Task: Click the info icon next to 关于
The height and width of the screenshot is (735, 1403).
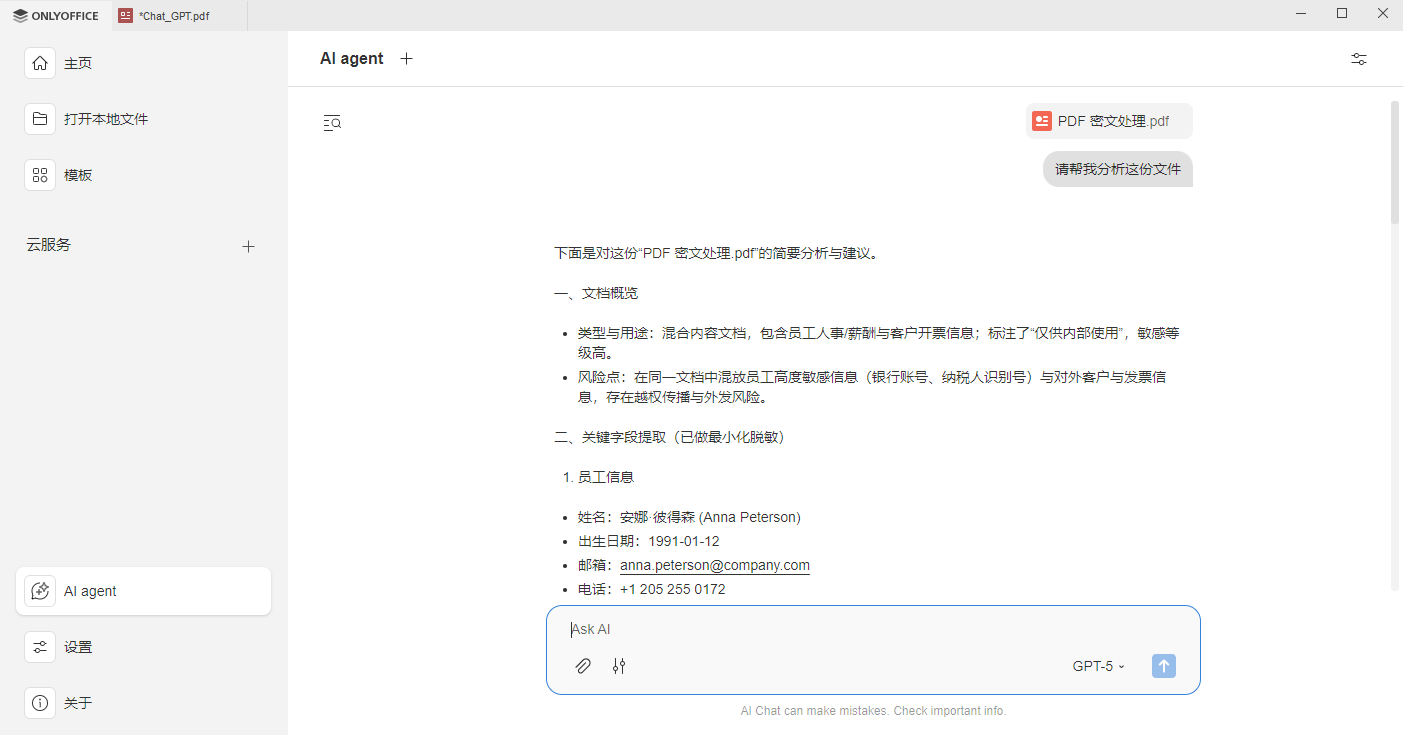Action: [x=40, y=703]
